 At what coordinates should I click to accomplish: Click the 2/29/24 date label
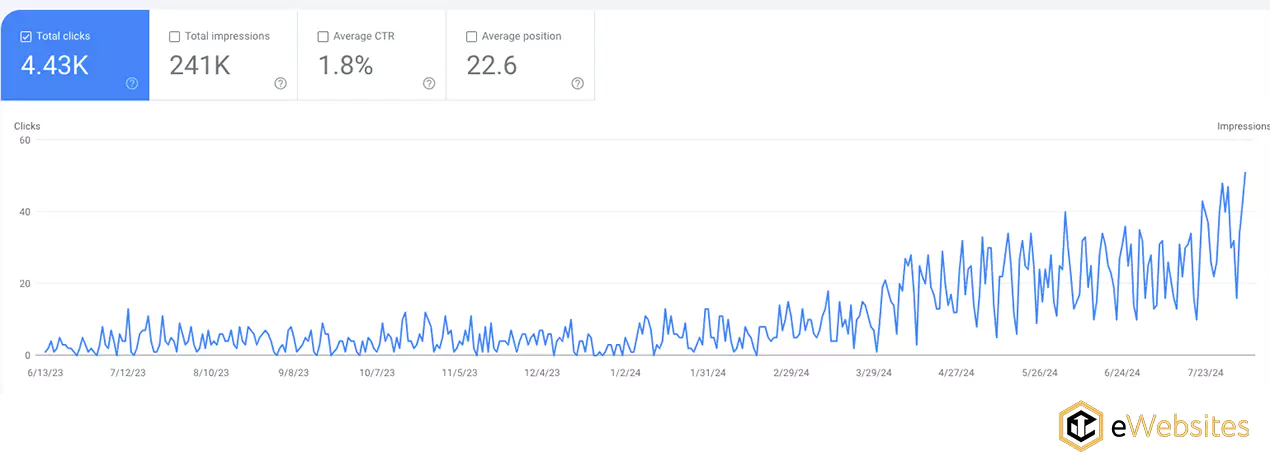[791, 373]
